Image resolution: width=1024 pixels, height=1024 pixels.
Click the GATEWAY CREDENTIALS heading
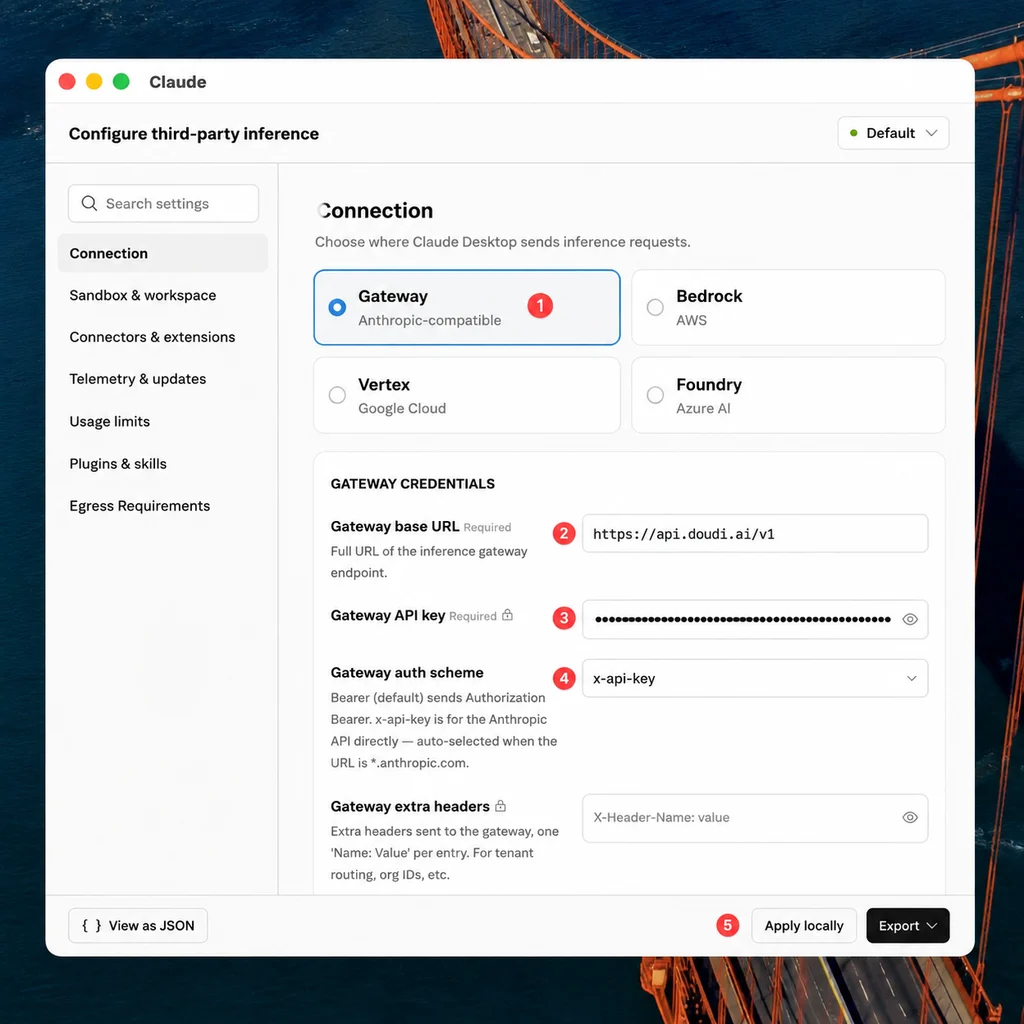[413, 484]
